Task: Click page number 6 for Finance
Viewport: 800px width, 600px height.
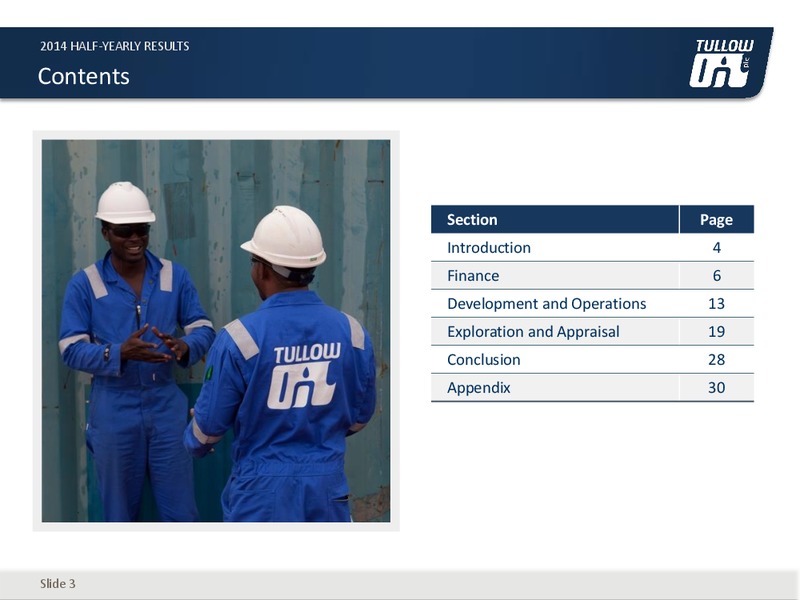Action: click(x=716, y=276)
